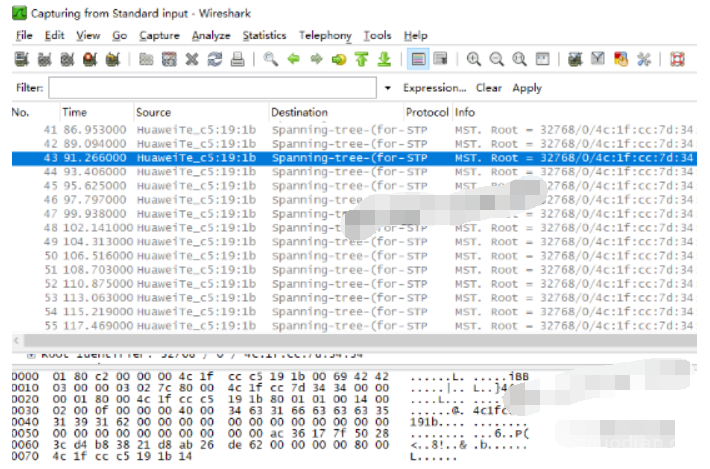Click the Expression... filter button
710x469 pixels.
coord(434,88)
